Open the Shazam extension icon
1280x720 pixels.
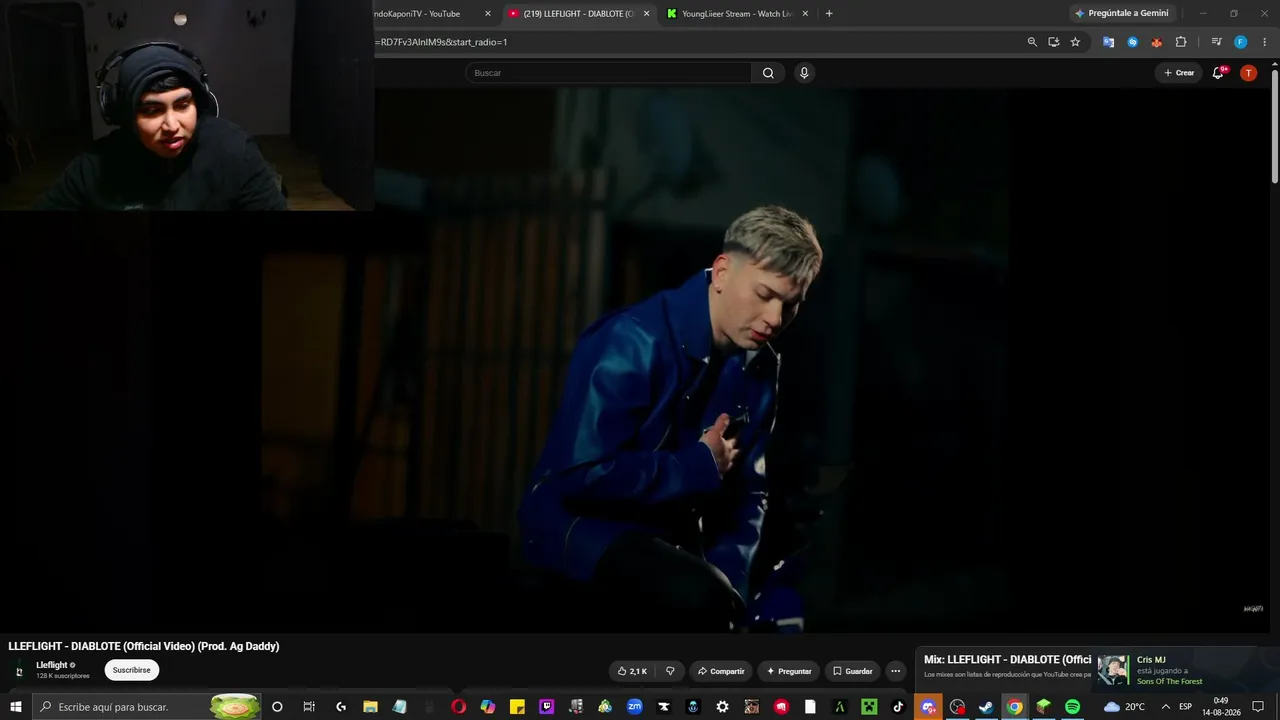tap(1132, 42)
